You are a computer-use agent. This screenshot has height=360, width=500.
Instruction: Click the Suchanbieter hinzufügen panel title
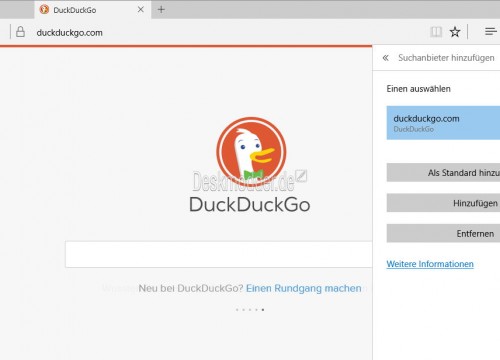click(x=446, y=58)
